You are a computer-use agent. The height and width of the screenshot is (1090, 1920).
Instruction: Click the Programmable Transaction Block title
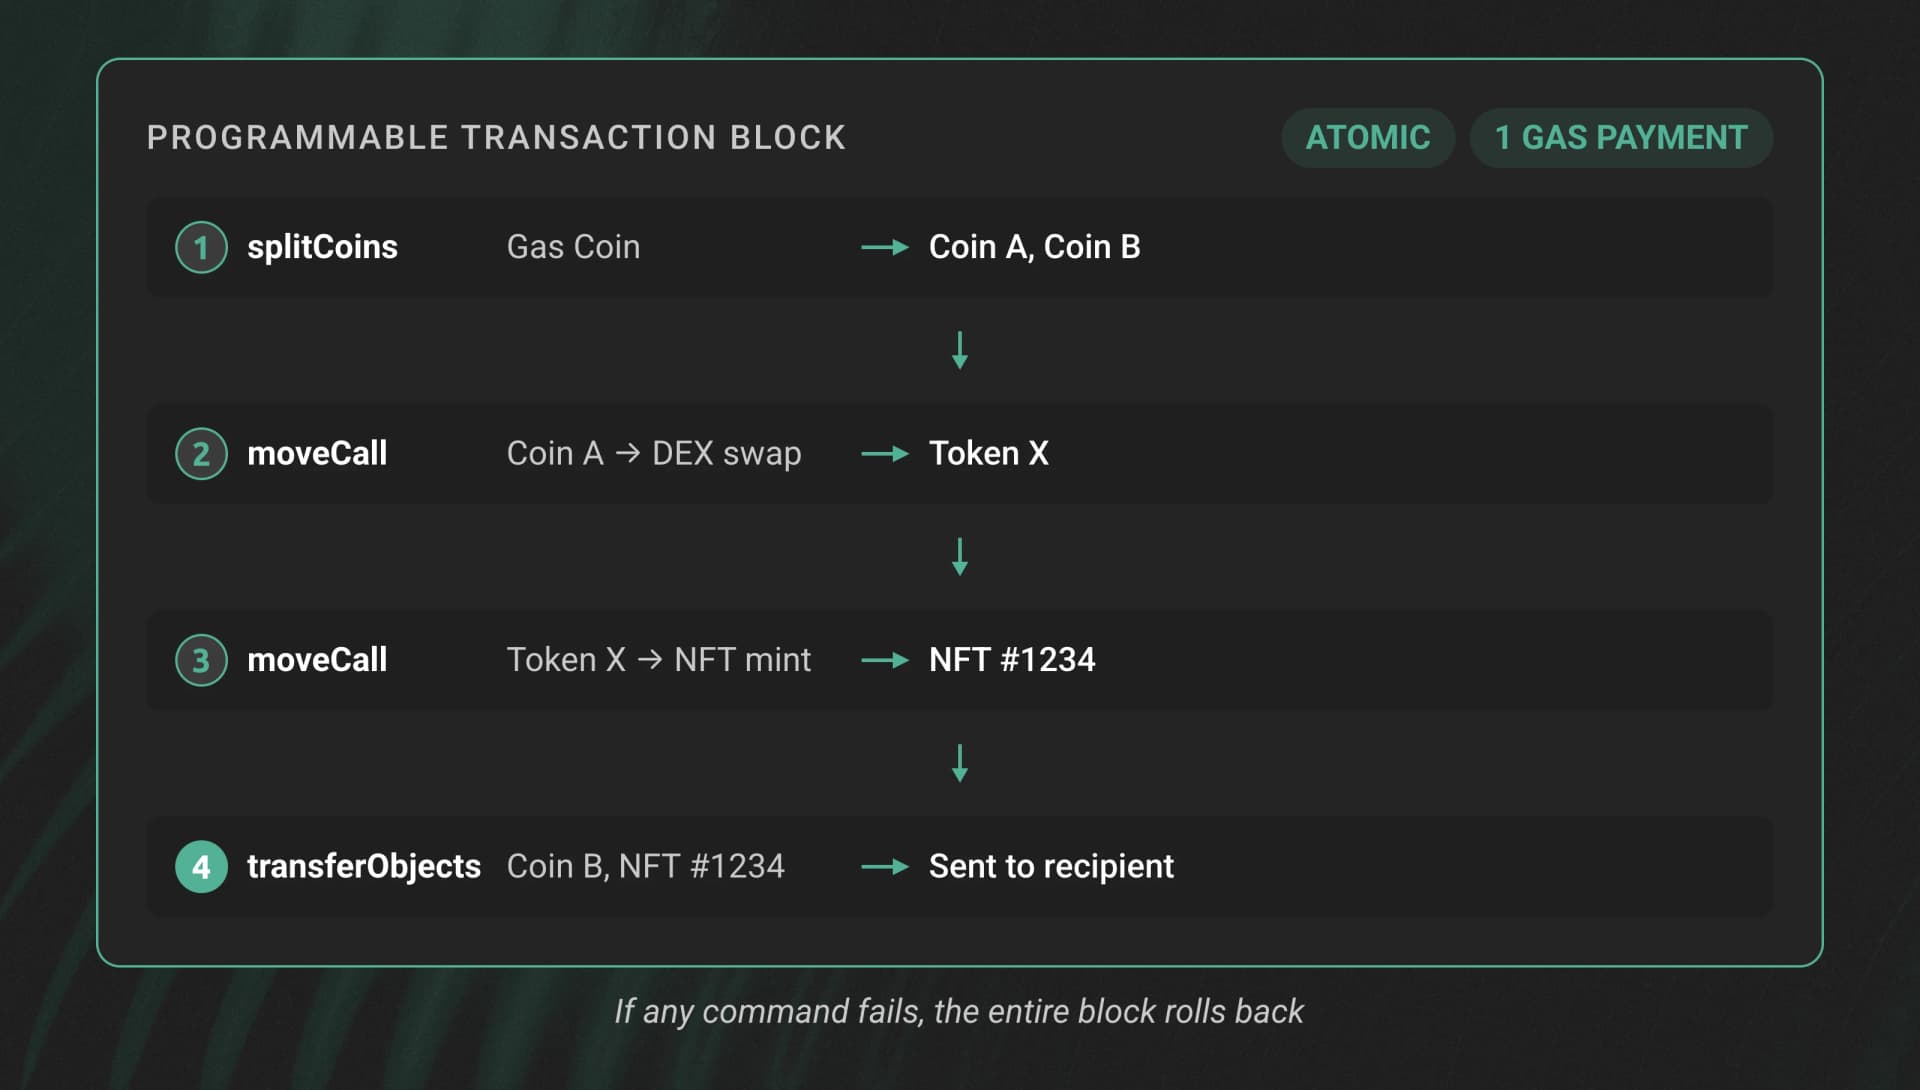(x=496, y=138)
